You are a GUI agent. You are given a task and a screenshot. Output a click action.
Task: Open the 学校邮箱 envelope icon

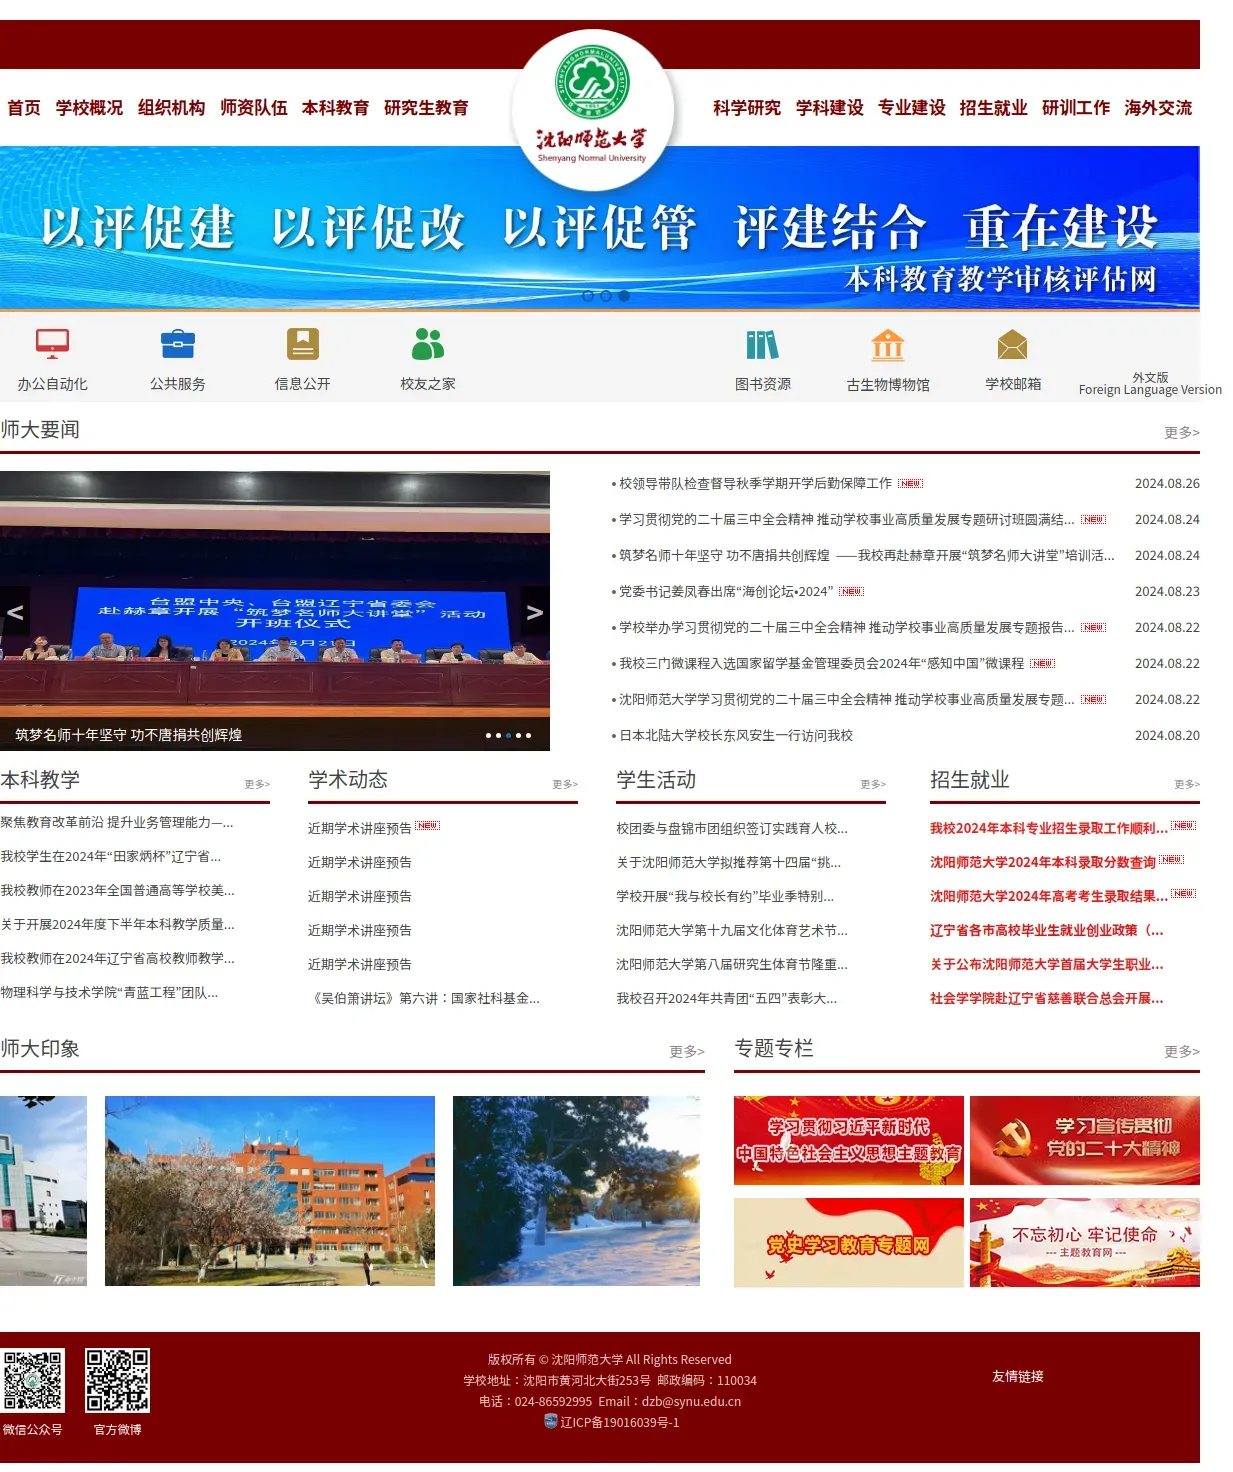1013,345
